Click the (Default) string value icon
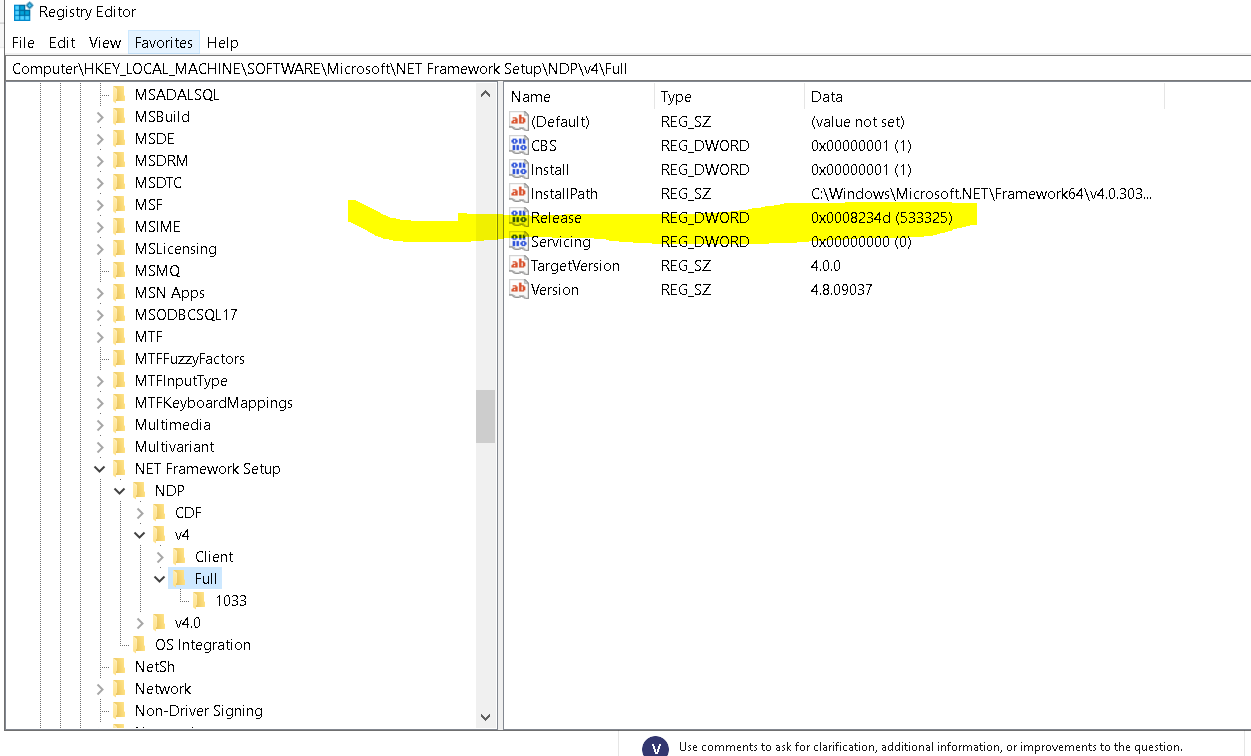 [x=518, y=122]
